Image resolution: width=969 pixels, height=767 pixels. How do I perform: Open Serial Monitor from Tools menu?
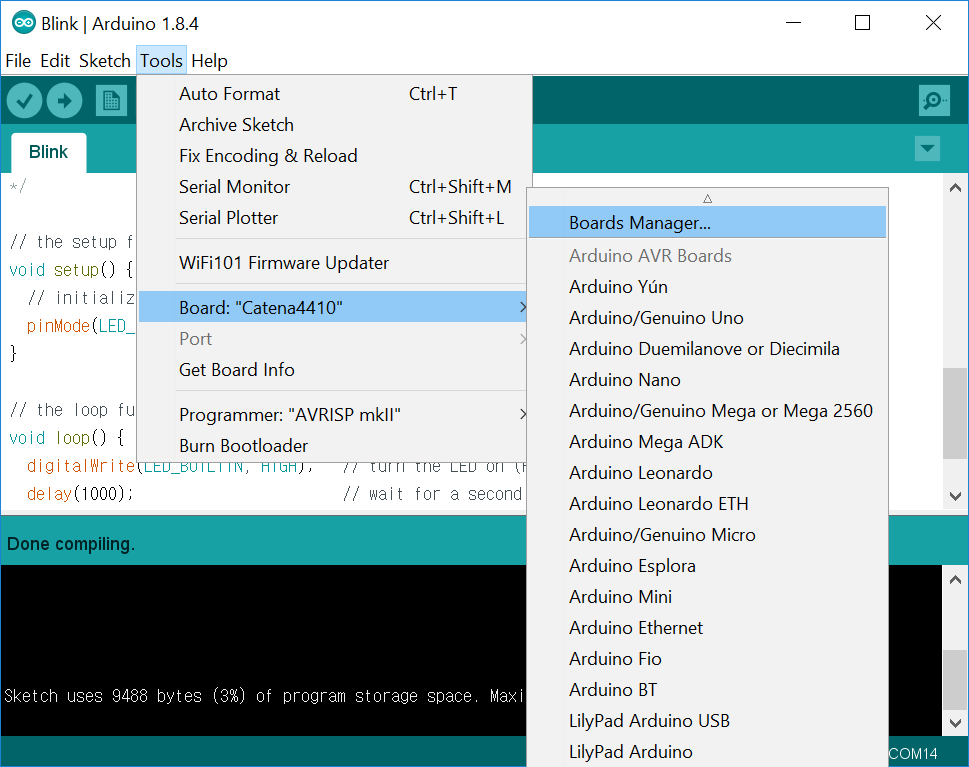pos(334,187)
